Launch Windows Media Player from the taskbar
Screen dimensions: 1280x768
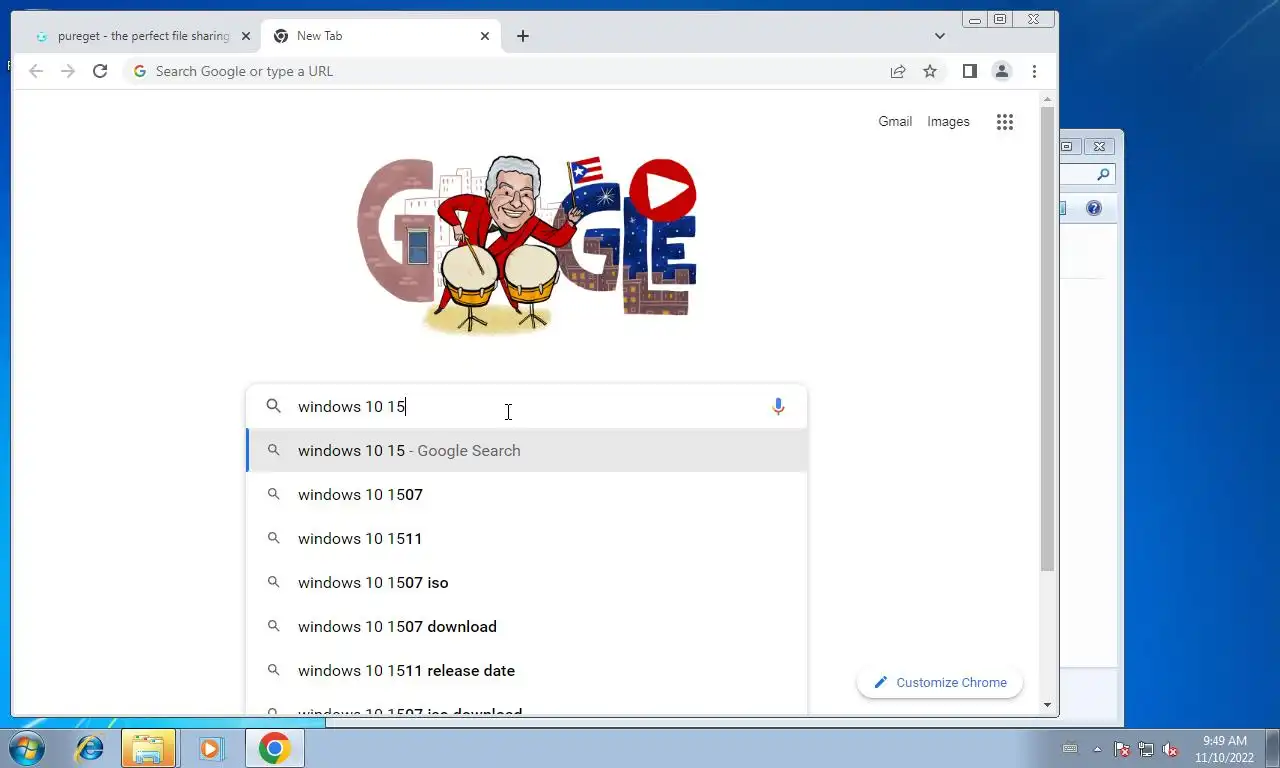(x=210, y=748)
